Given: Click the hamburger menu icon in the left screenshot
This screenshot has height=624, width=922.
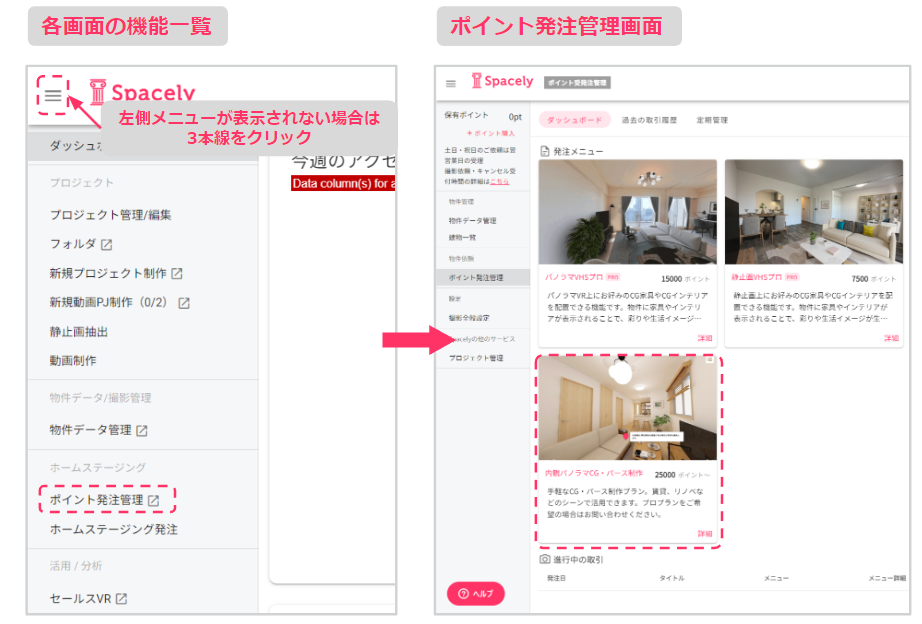Looking at the screenshot, I should 53,95.
